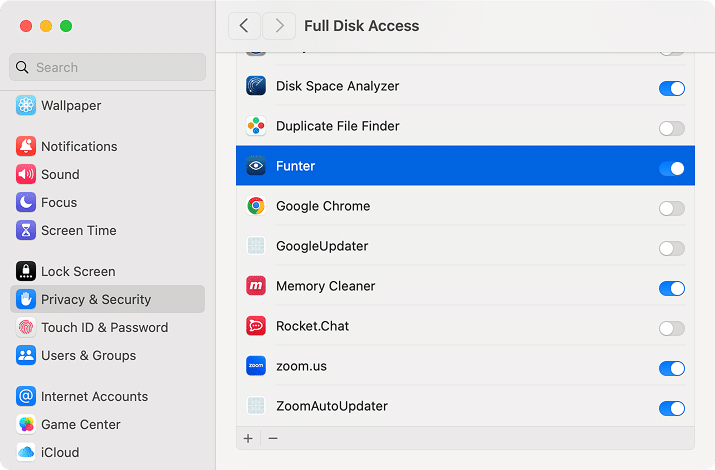This screenshot has height=470, width=715.
Task: Click the Google Chrome app icon
Action: [x=256, y=206]
